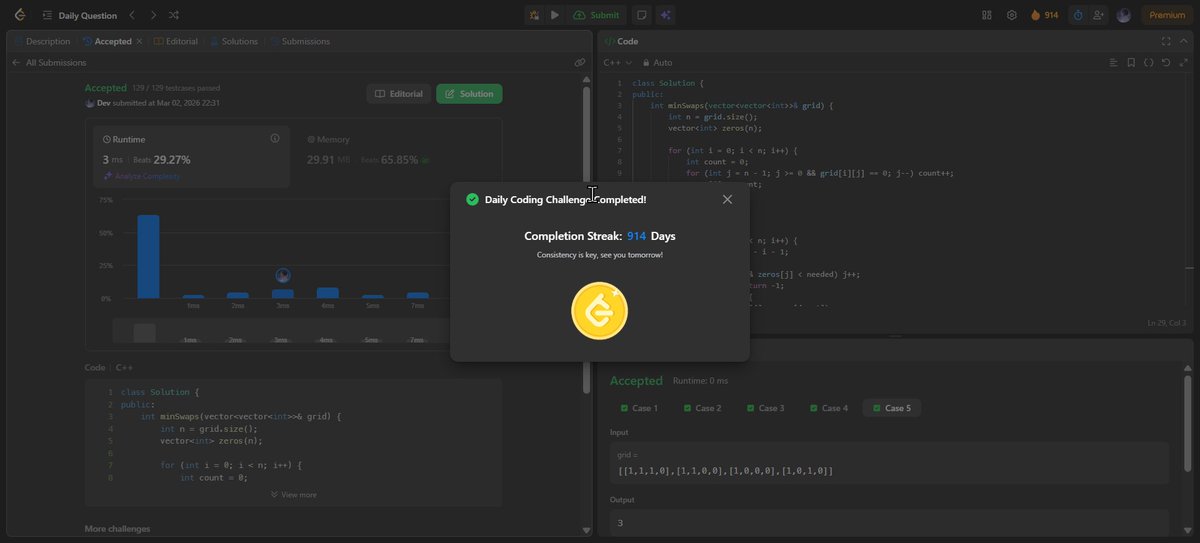Open the notes icon beside Submit

pyautogui.click(x=641, y=15)
